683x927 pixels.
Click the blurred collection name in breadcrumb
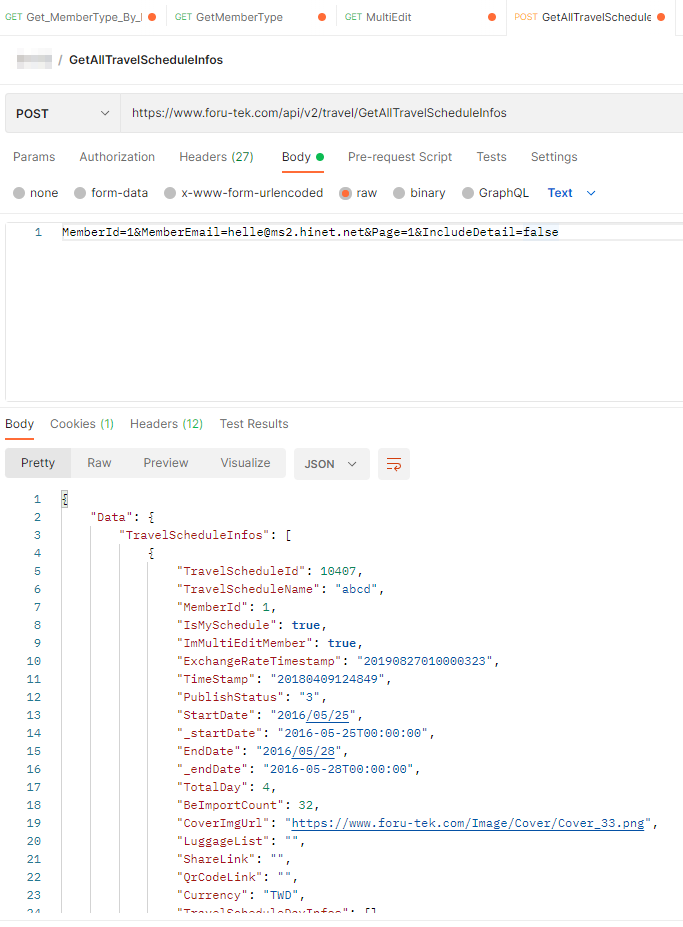(x=34, y=60)
